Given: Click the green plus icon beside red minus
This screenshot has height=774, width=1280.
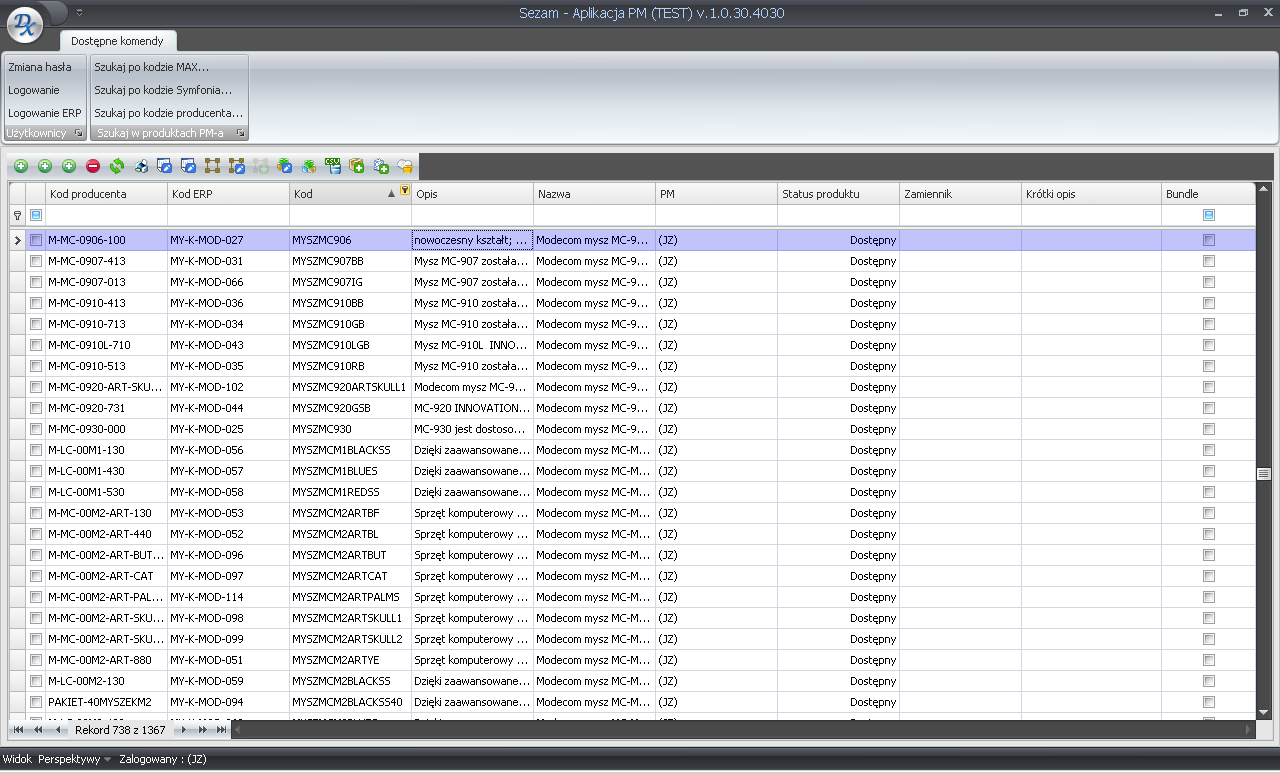Looking at the screenshot, I should [69, 166].
